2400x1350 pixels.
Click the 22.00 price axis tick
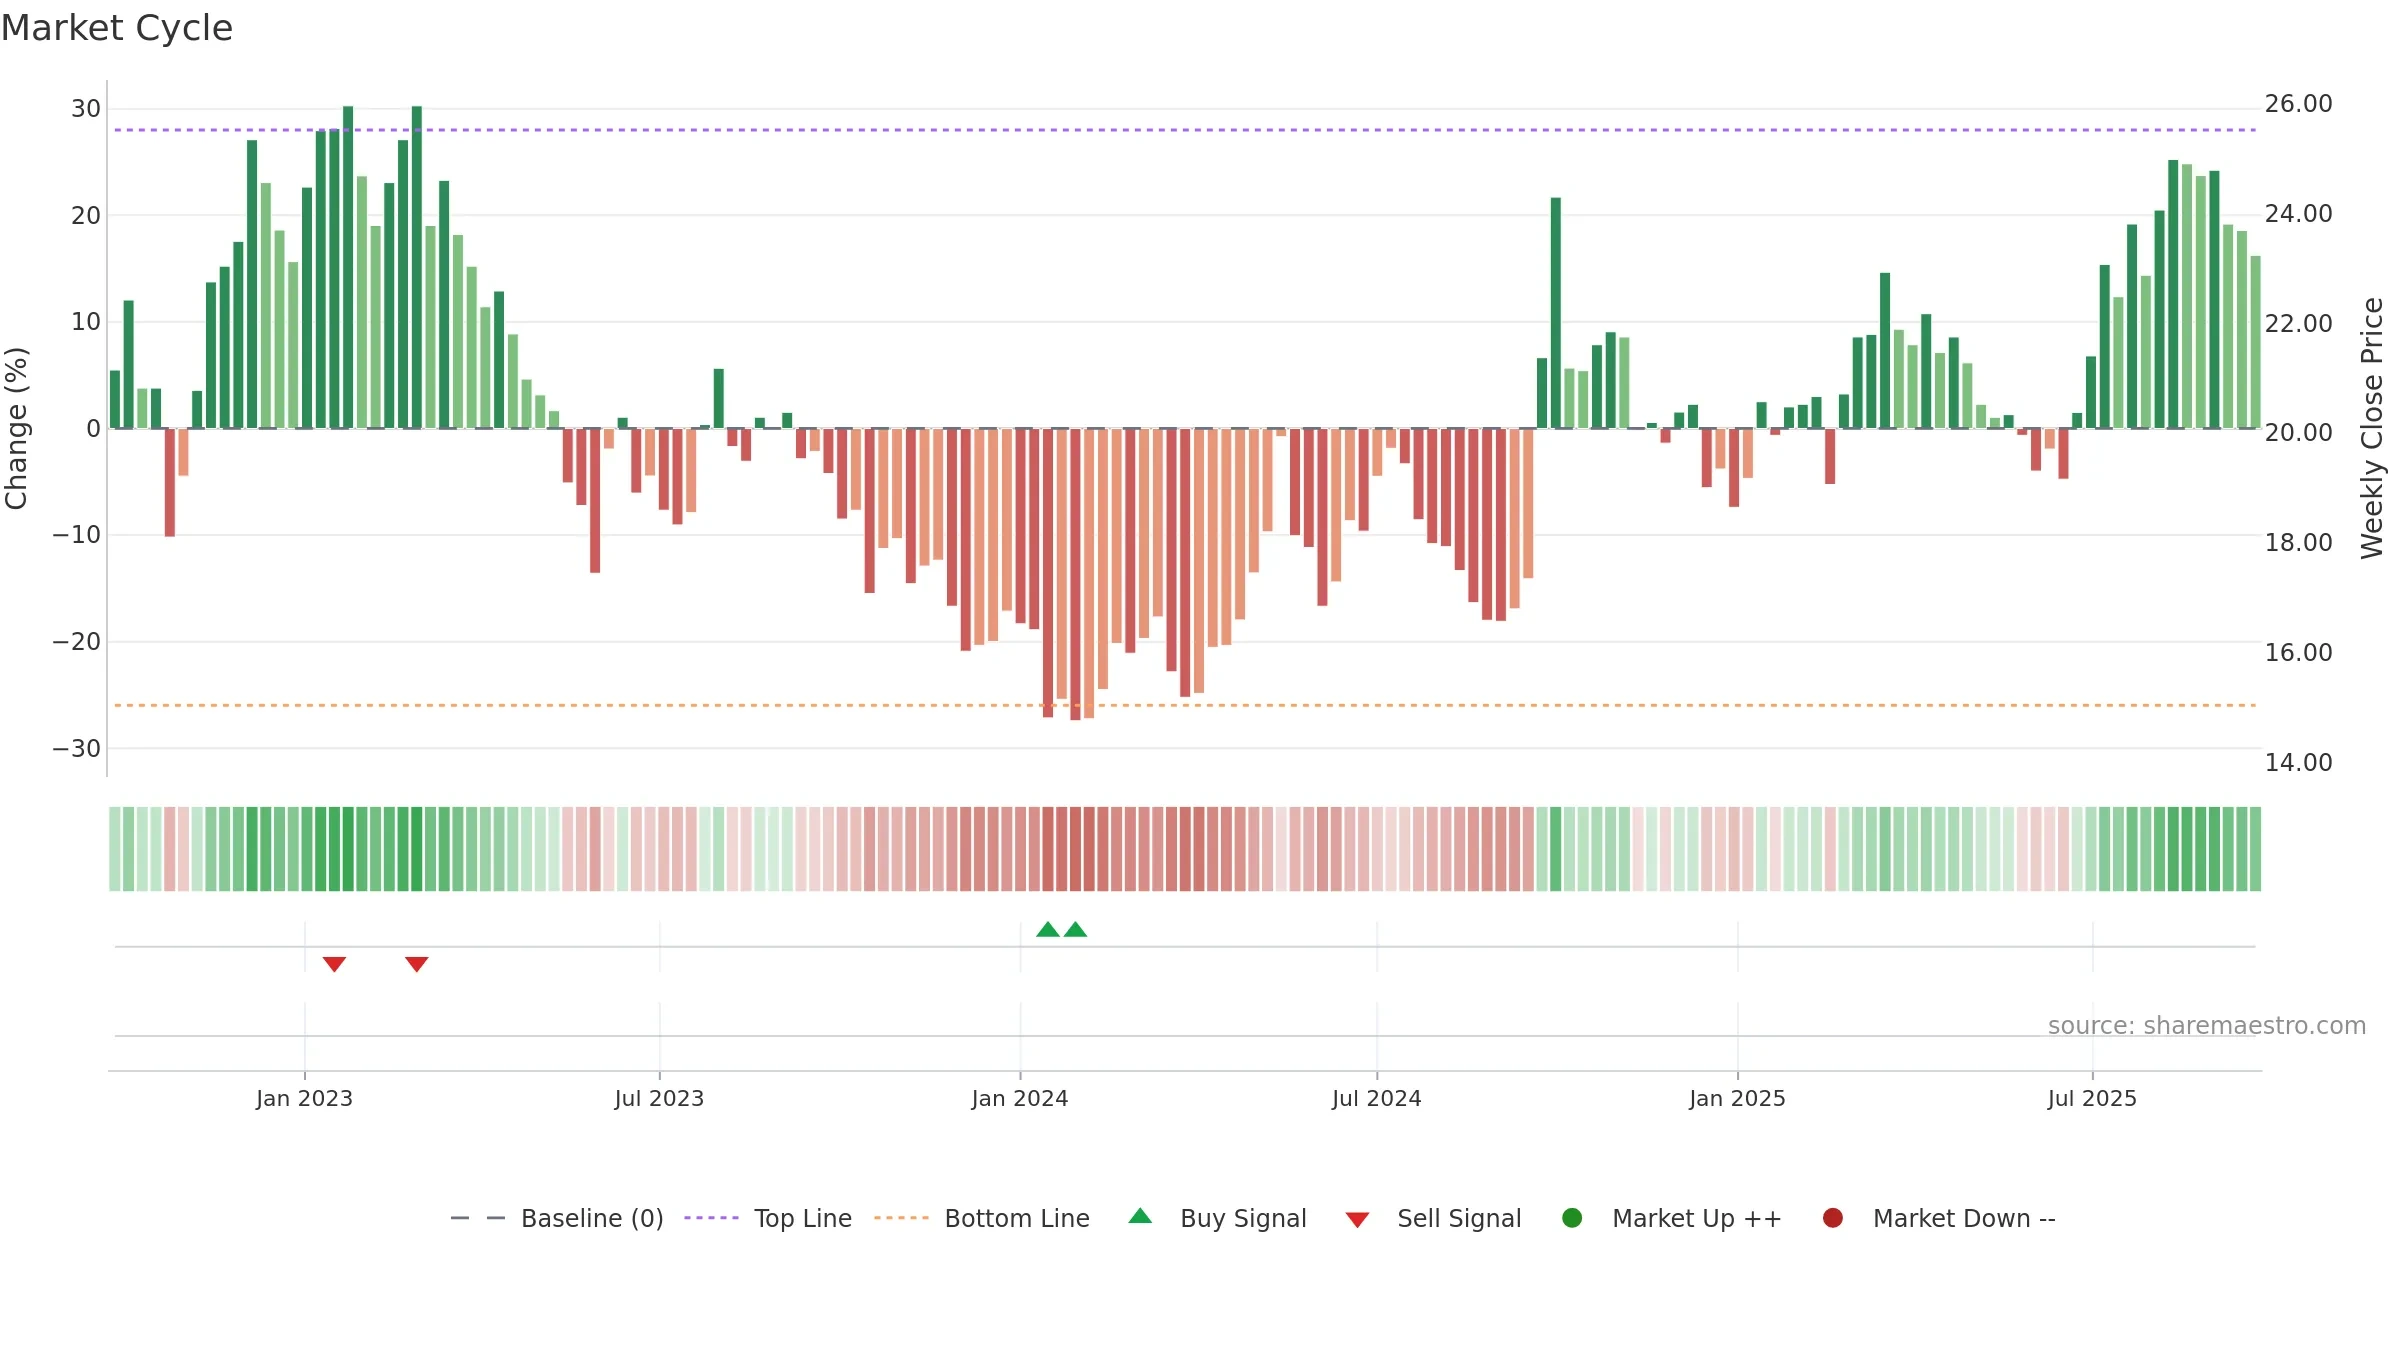2298,323
